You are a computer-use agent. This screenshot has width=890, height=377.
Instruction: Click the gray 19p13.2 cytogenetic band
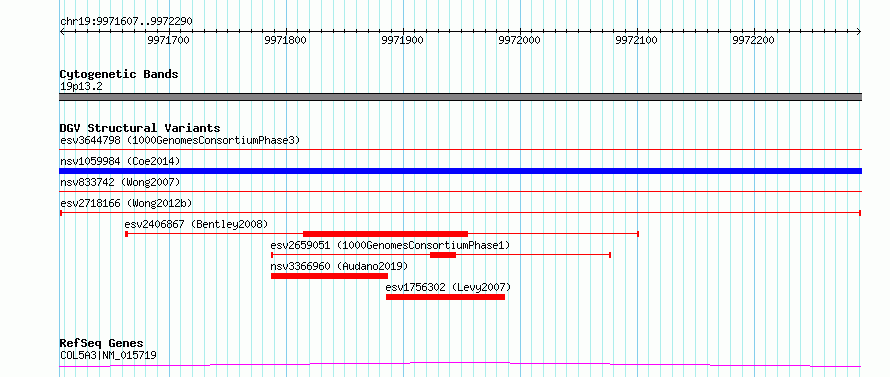tap(460, 97)
